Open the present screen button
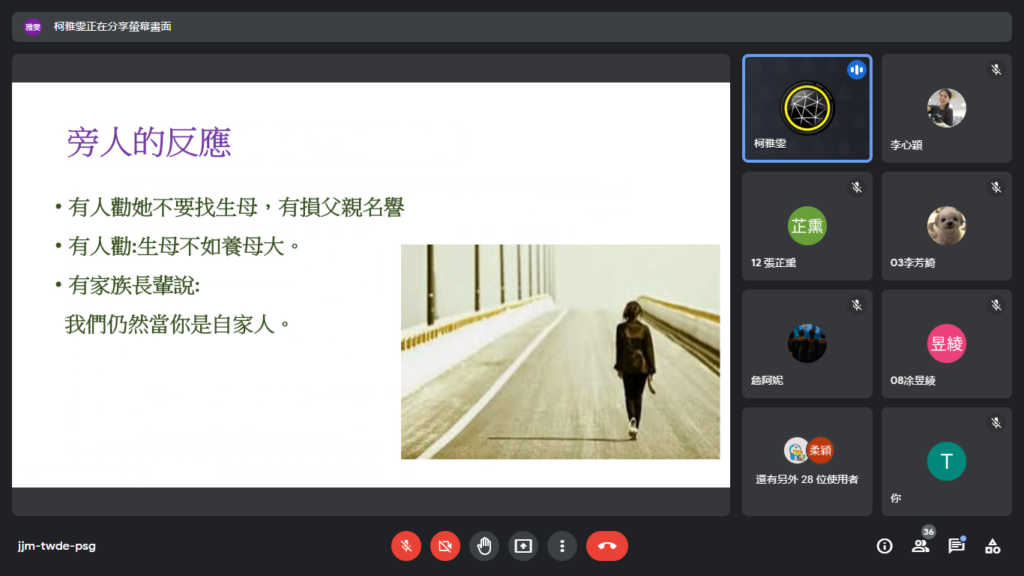The image size is (1024, 576). tap(523, 546)
